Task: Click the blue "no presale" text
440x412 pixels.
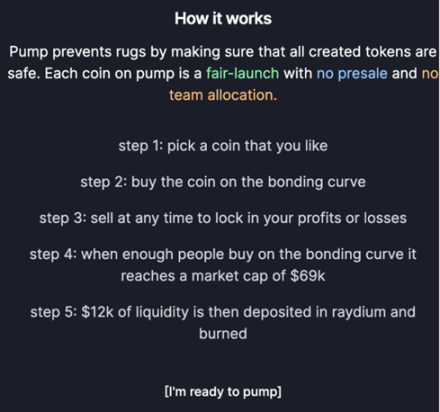Action: [352, 73]
